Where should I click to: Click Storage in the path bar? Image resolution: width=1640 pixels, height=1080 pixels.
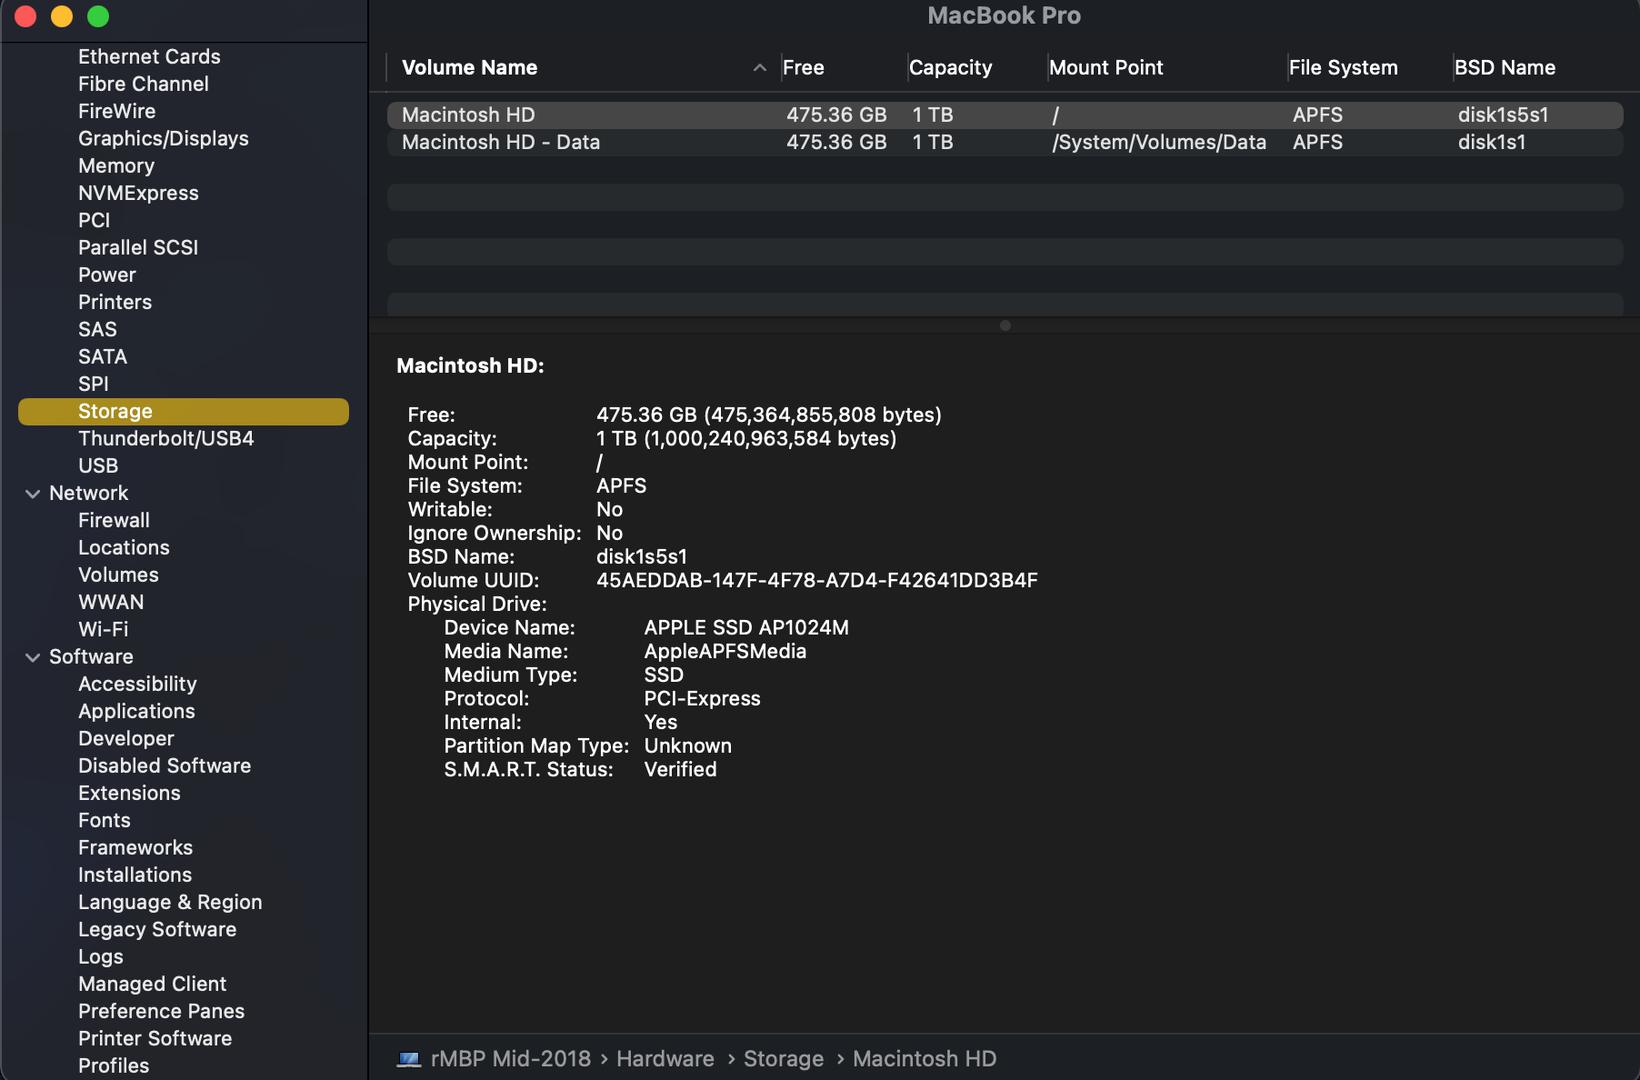pyautogui.click(x=783, y=1059)
